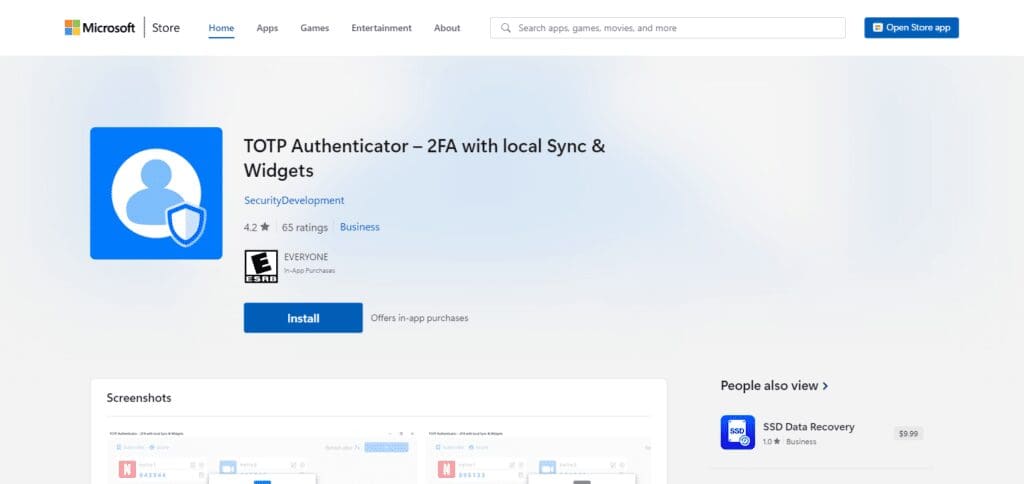
Task: Open the first app screenshot thumbnail
Action: pyautogui.click(x=261, y=455)
